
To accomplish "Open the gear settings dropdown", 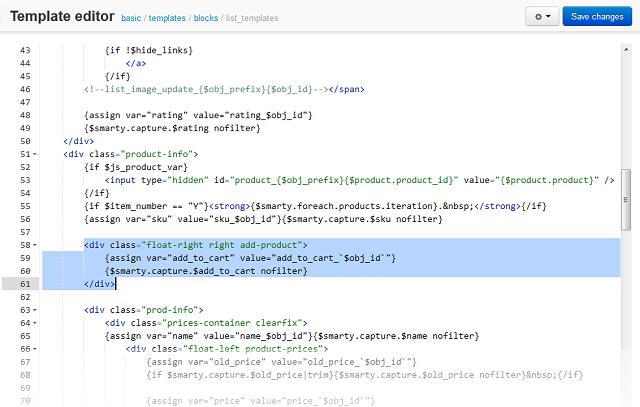I will pyautogui.click(x=542, y=16).
